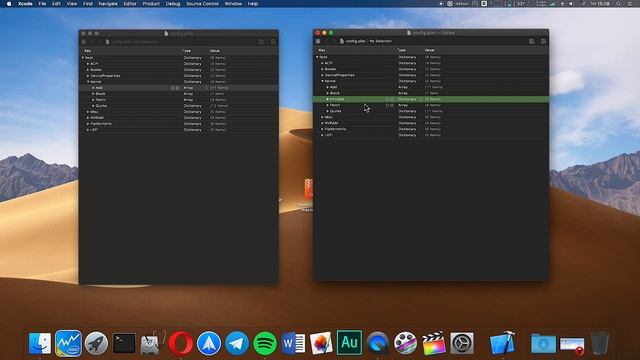Open the Spark mail app in the Dock
This screenshot has width=640, height=360.
[209, 343]
